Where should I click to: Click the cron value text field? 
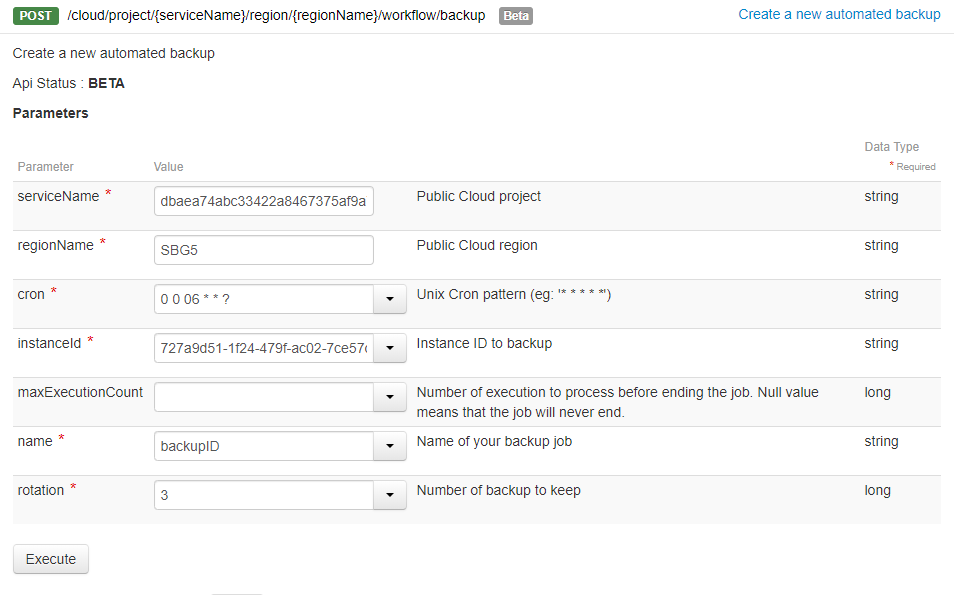coord(263,299)
